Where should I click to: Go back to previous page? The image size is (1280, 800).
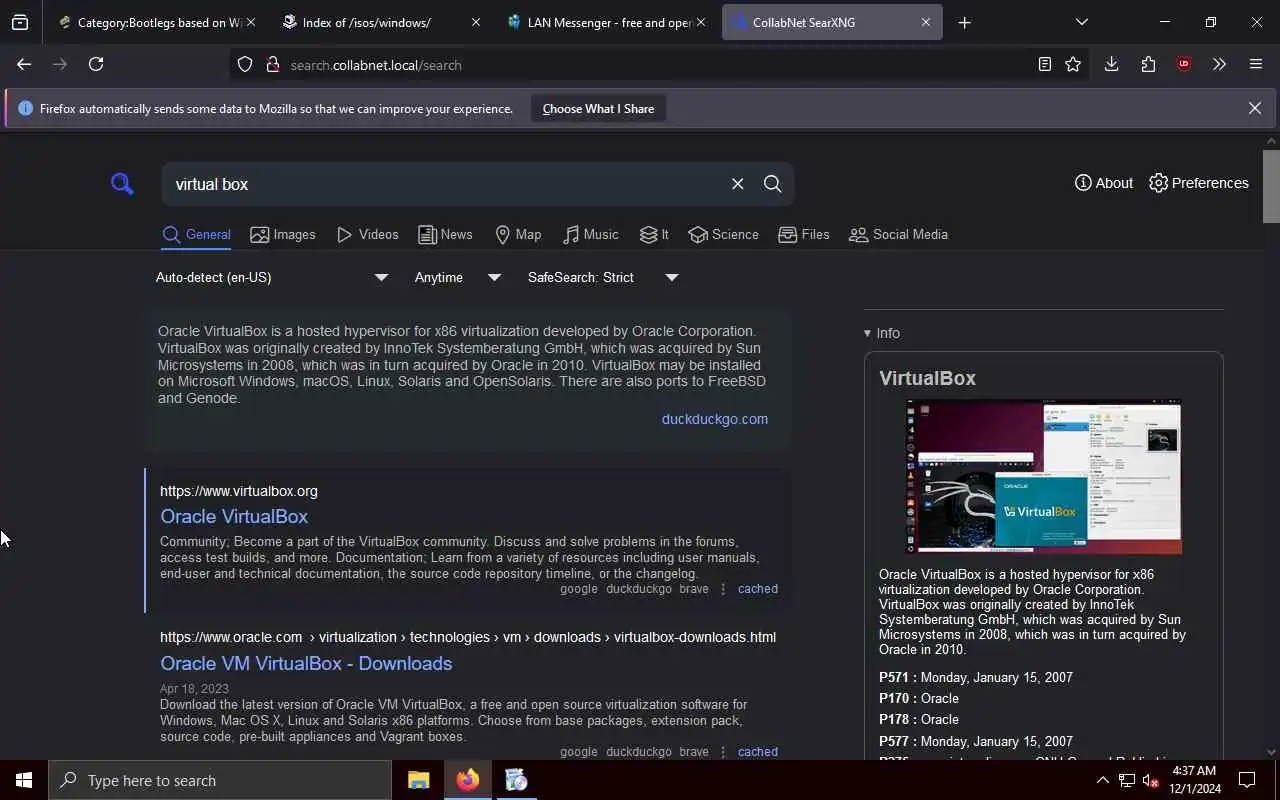click(24, 64)
